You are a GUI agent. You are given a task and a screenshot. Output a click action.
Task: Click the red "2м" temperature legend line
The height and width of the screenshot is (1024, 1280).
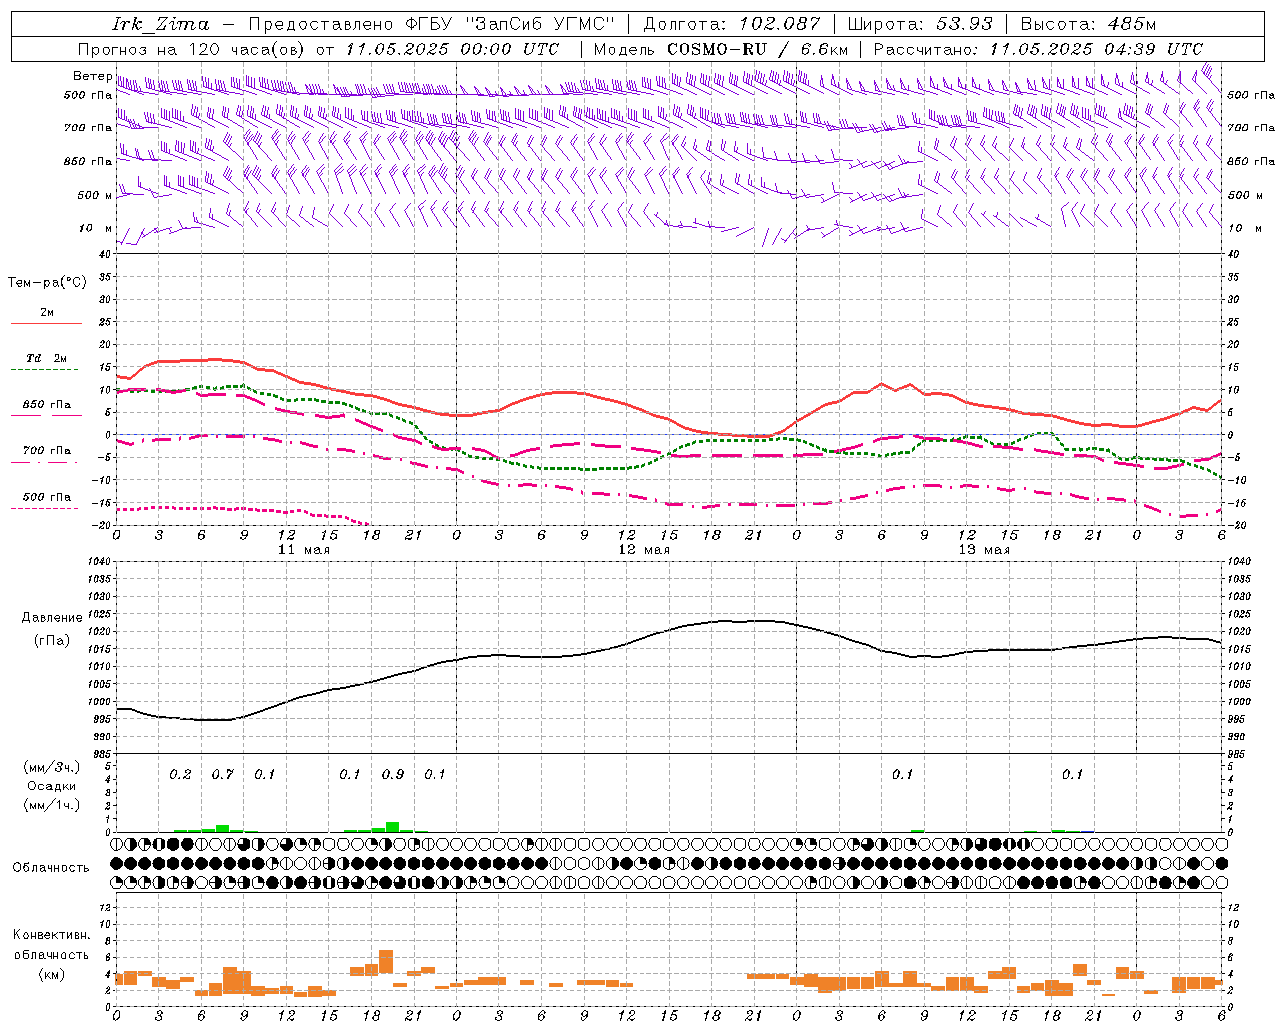pos(46,323)
